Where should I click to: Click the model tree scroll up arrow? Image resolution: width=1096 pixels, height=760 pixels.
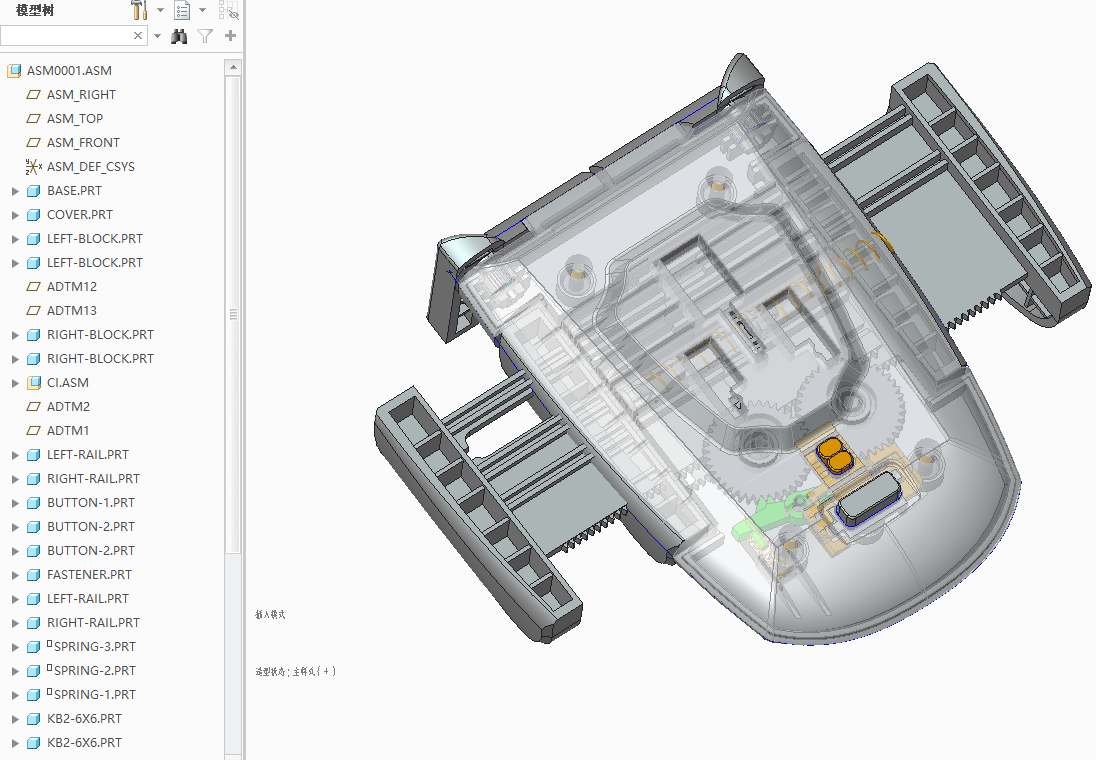[x=233, y=68]
